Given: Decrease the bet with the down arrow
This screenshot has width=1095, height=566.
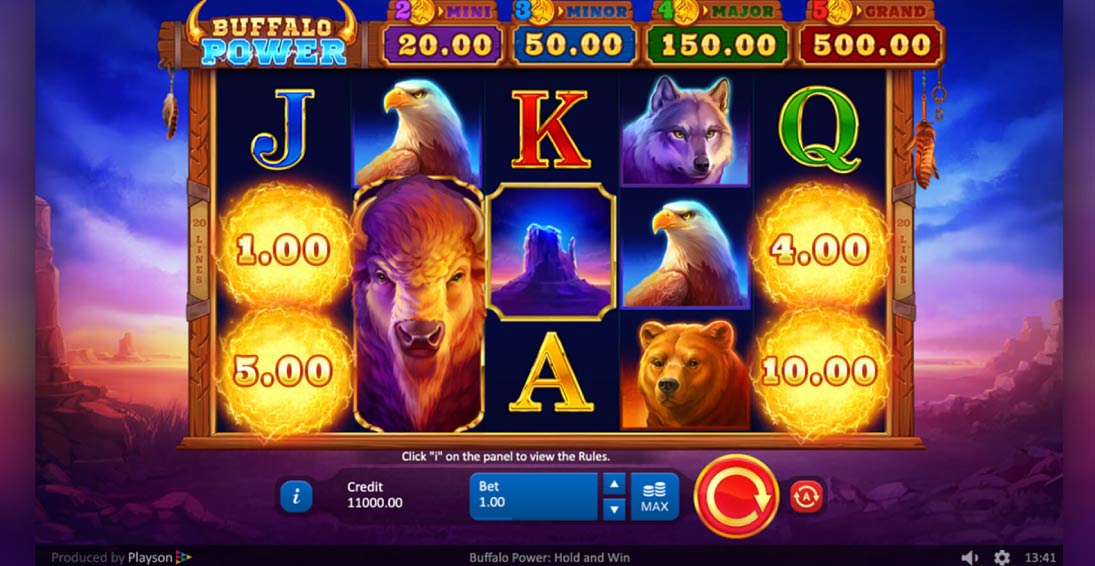Looking at the screenshot, I should click(x=613, y=509).
